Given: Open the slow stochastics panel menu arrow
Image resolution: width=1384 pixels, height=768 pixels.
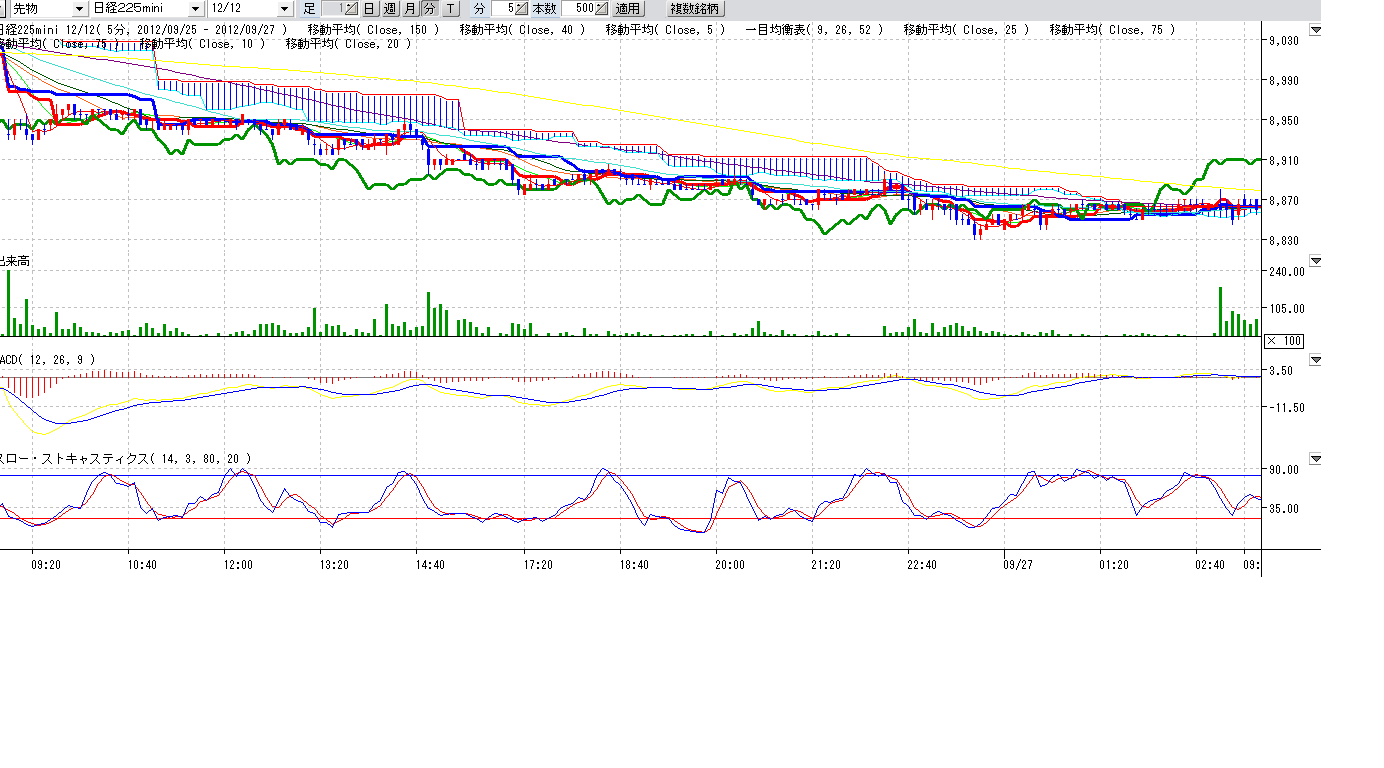Looking at the screenshot, I should [x=1315, y=459].
